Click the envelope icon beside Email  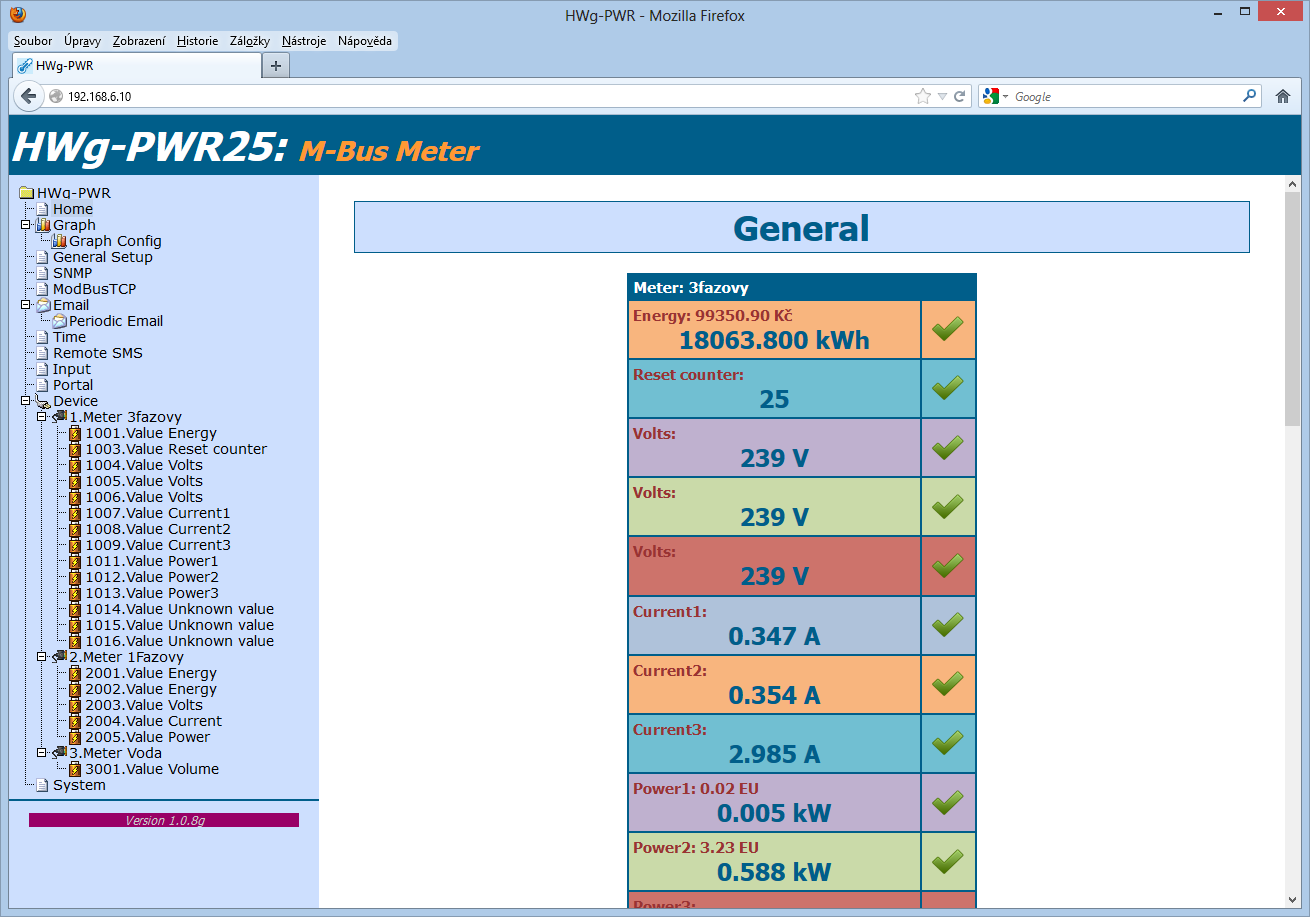click(43, 305)
